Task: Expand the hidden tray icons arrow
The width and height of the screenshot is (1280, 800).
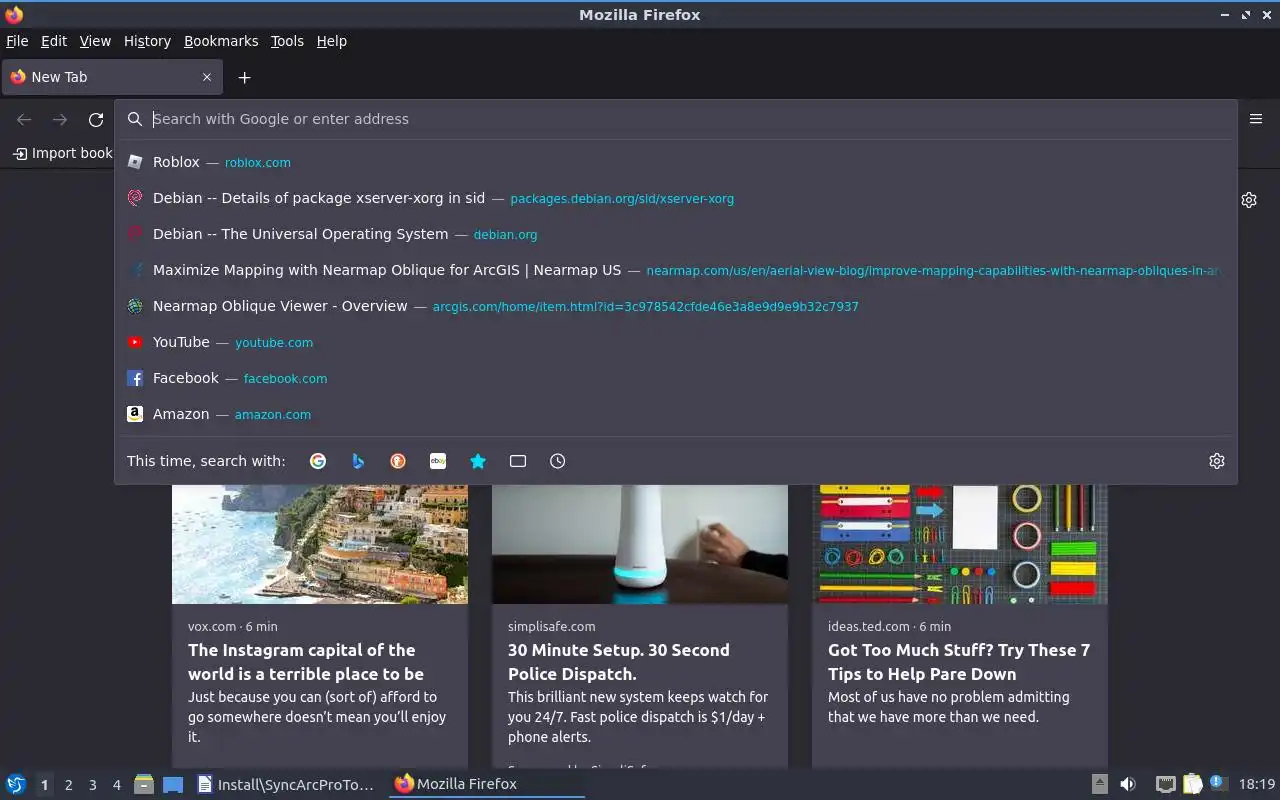Action: pos(1099,784)
